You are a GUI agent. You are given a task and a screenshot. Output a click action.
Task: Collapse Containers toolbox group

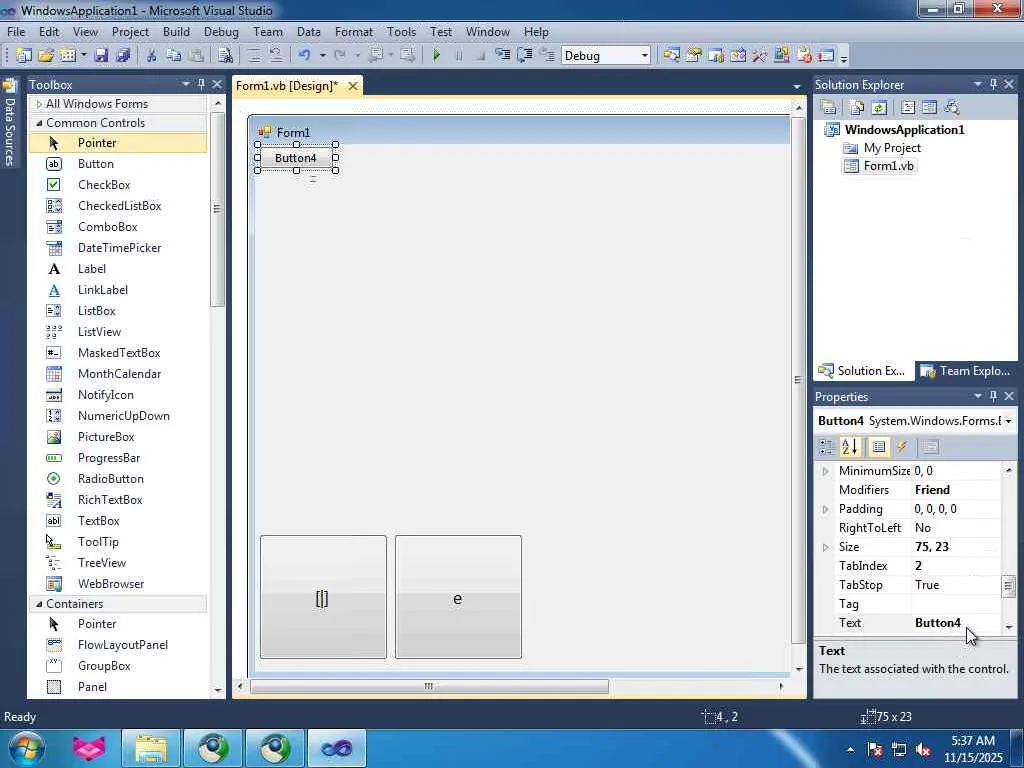[x=39, y=604]
